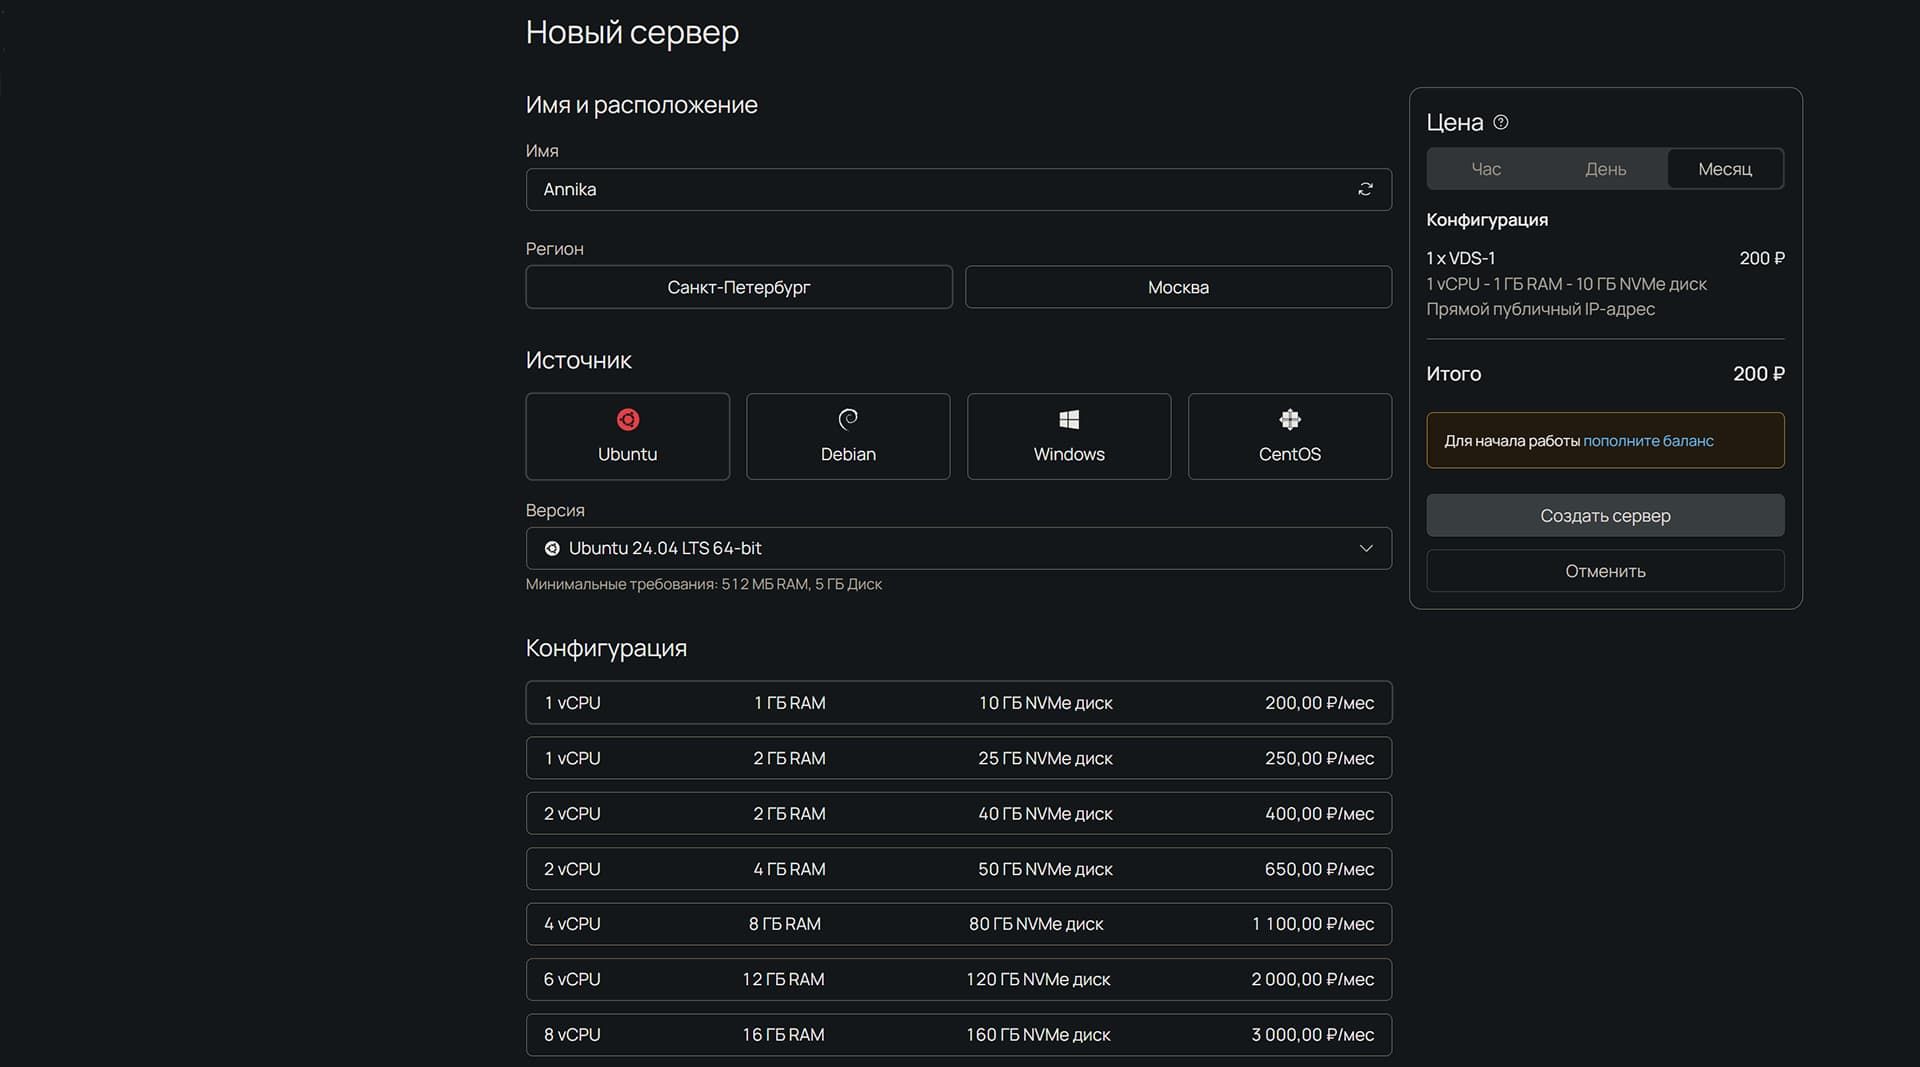Screen dimensions: 1920x1067
Task: Click the Итого total row label
Action: point(1454,374)
